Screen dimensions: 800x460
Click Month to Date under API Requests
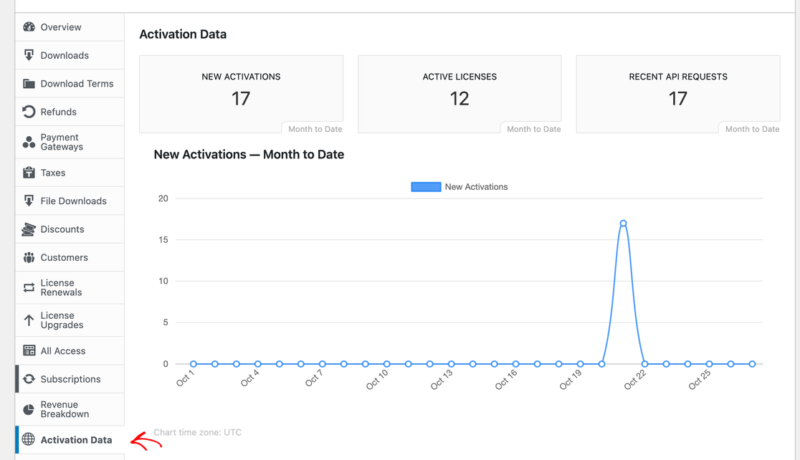click(752, 129)
